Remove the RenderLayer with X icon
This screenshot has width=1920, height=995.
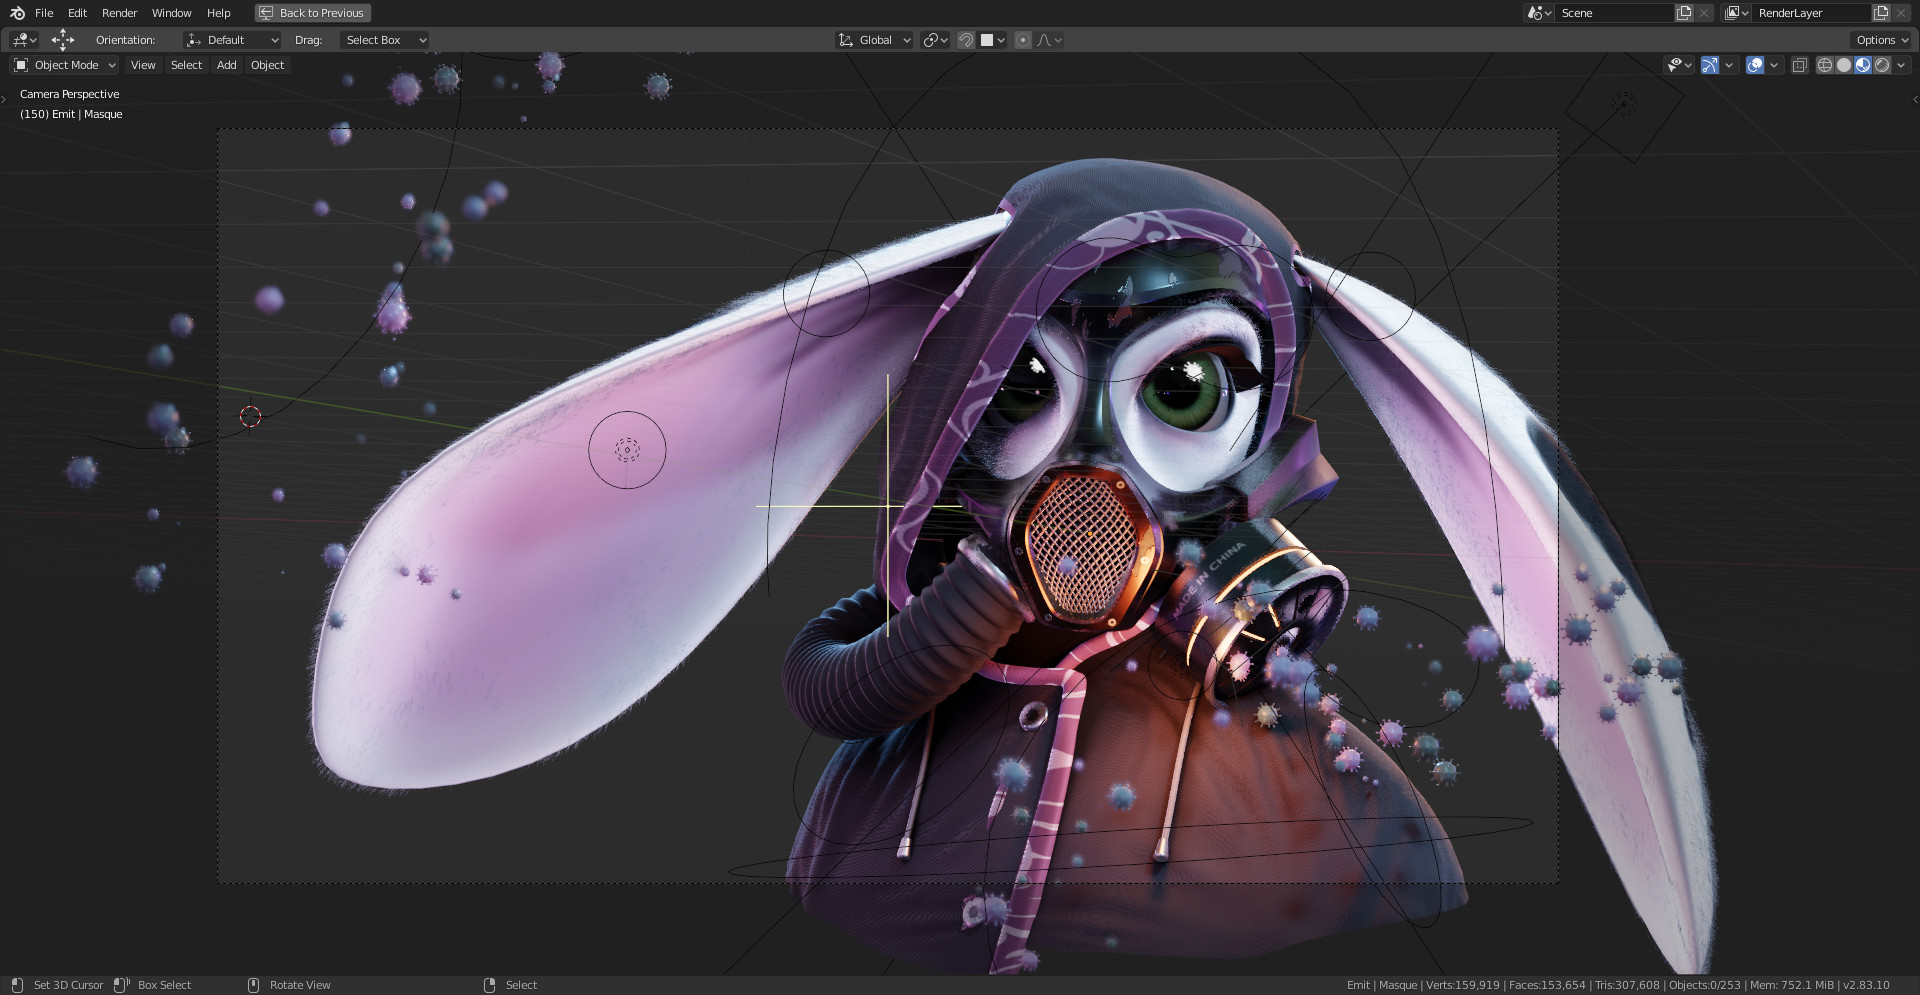[x=1901, y=13]
